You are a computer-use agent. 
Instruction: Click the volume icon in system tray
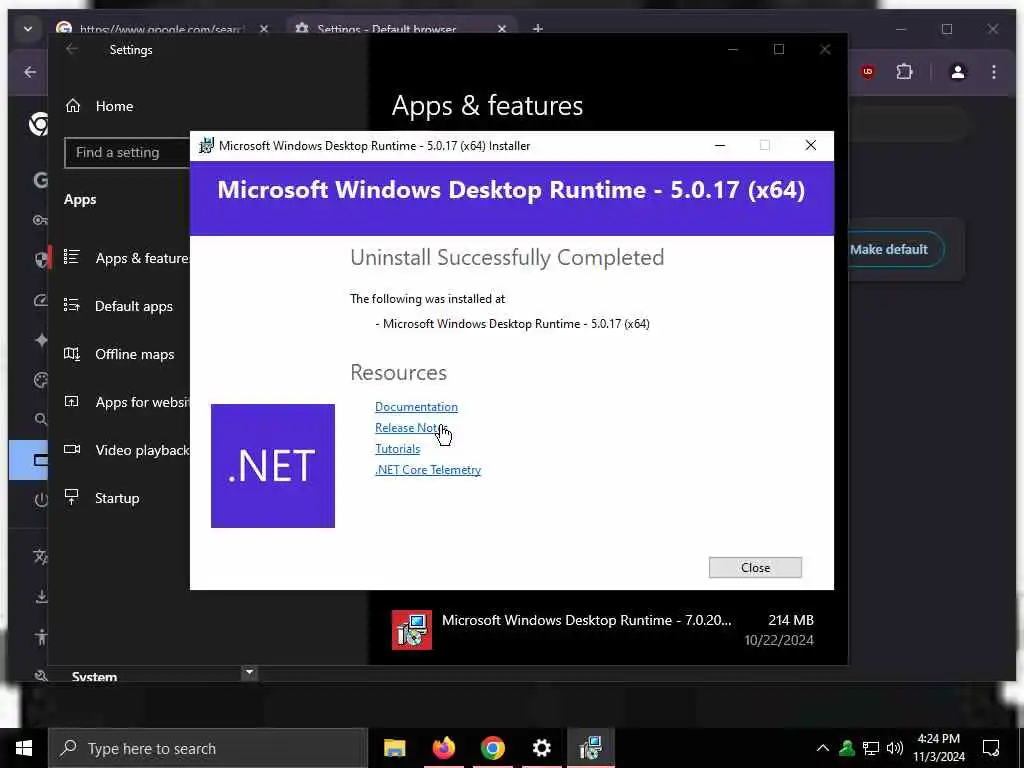895,748
